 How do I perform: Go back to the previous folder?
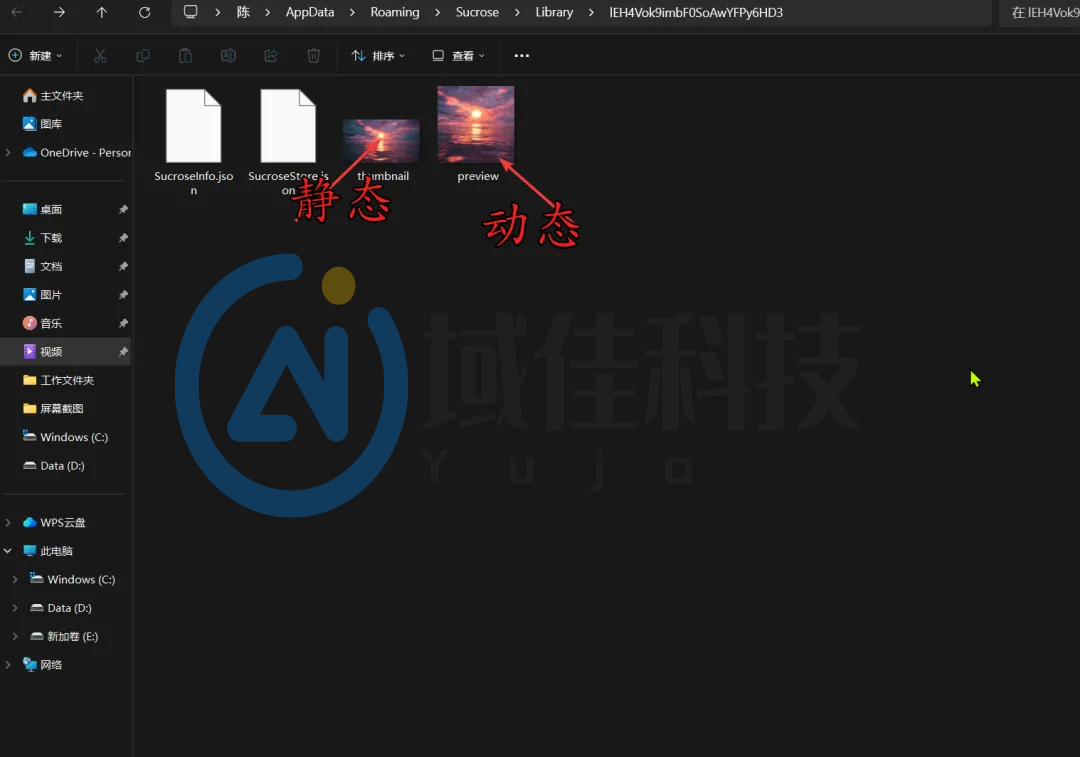pos(17,12)
